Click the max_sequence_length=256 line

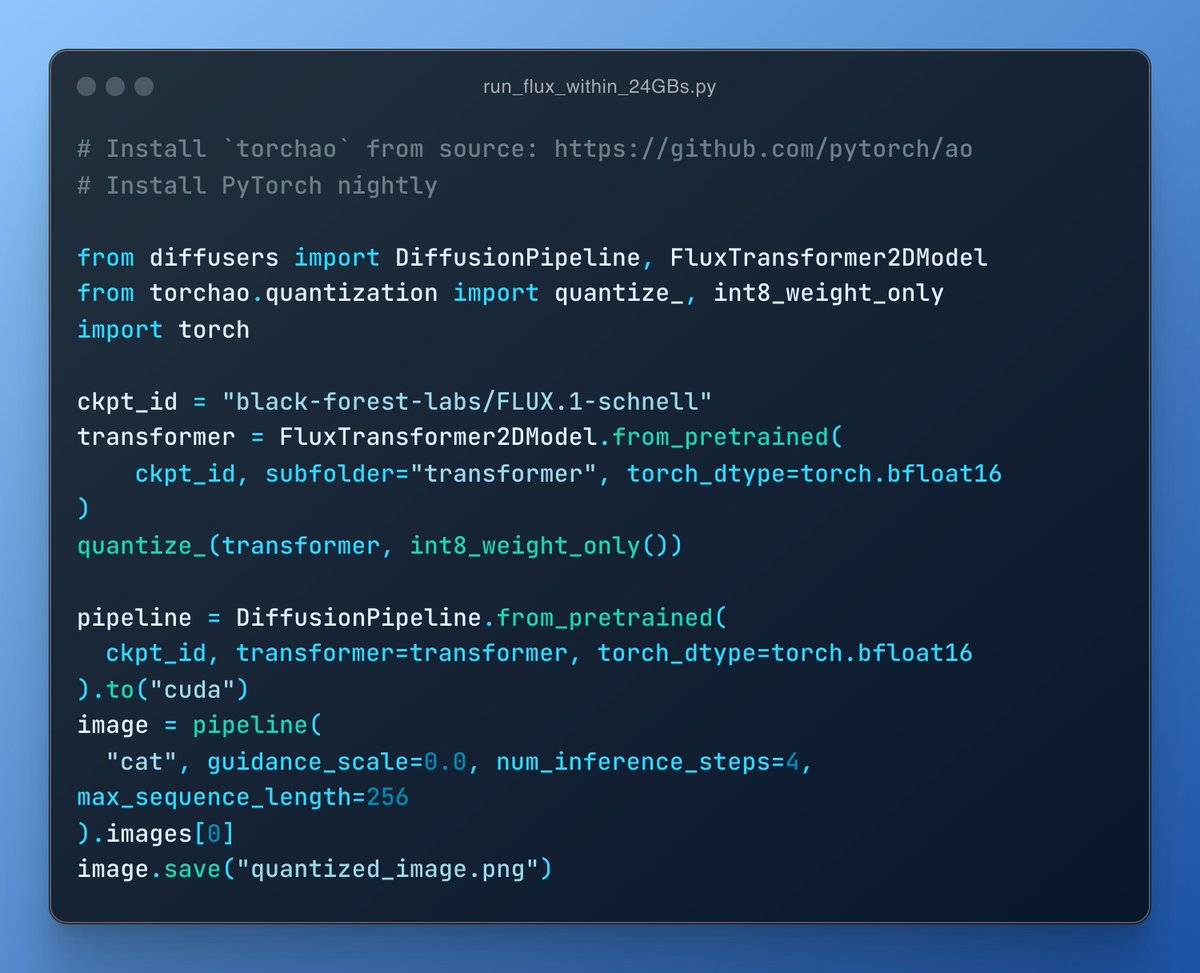pos(243,798)
